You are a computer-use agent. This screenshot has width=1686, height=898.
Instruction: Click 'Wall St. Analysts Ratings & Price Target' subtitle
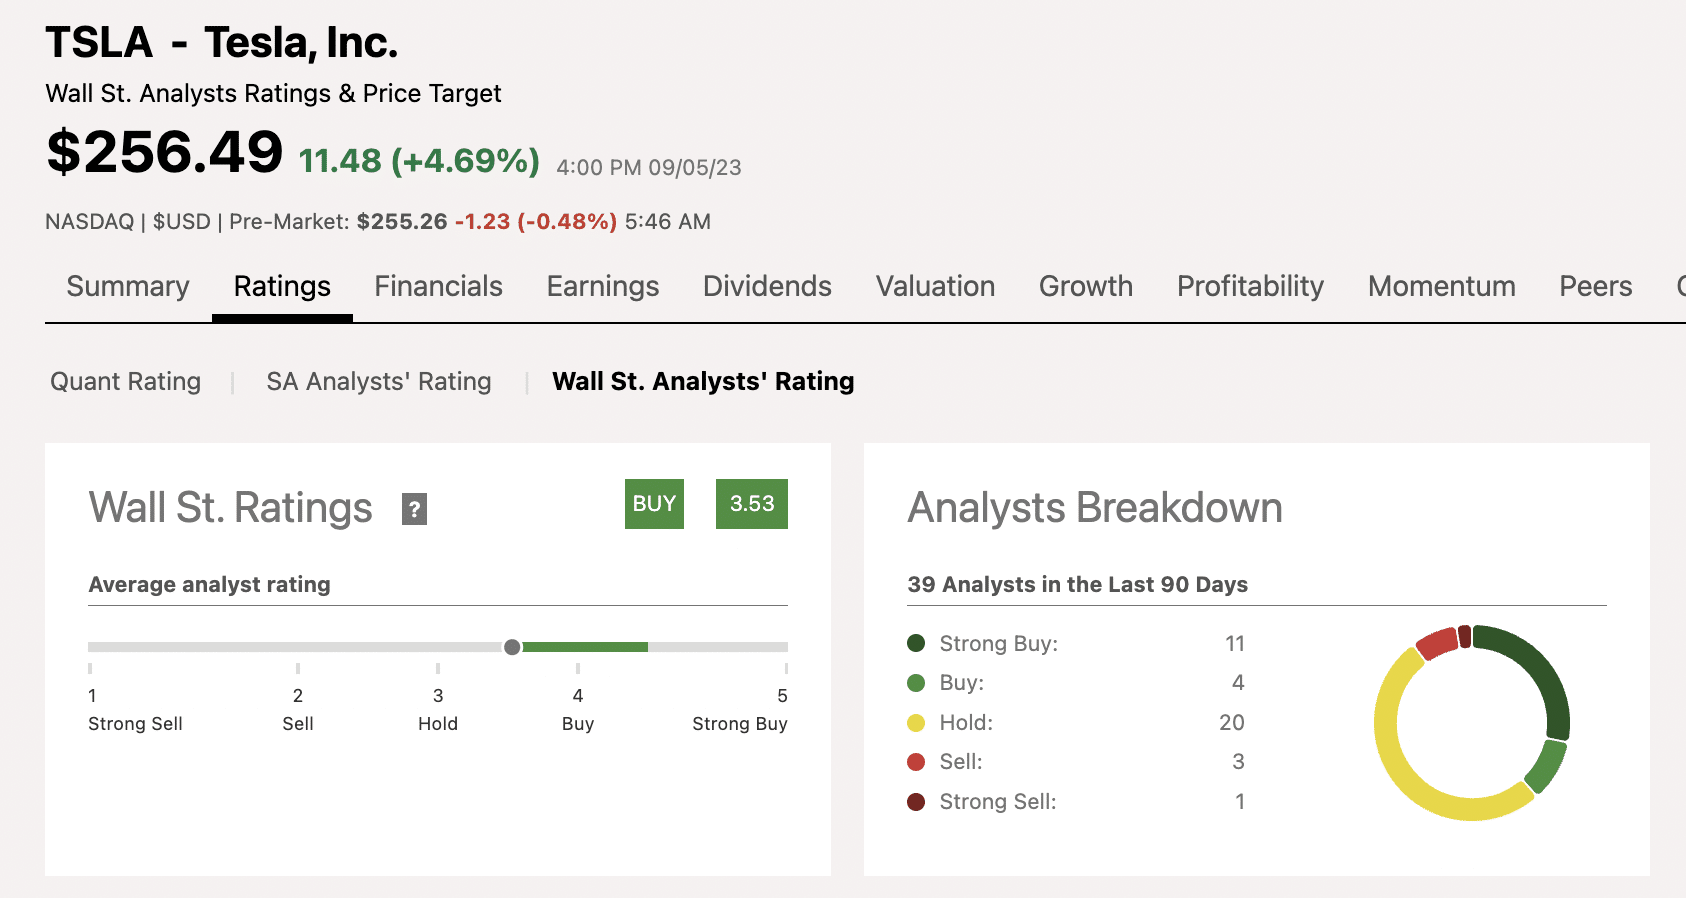(273, 94)
